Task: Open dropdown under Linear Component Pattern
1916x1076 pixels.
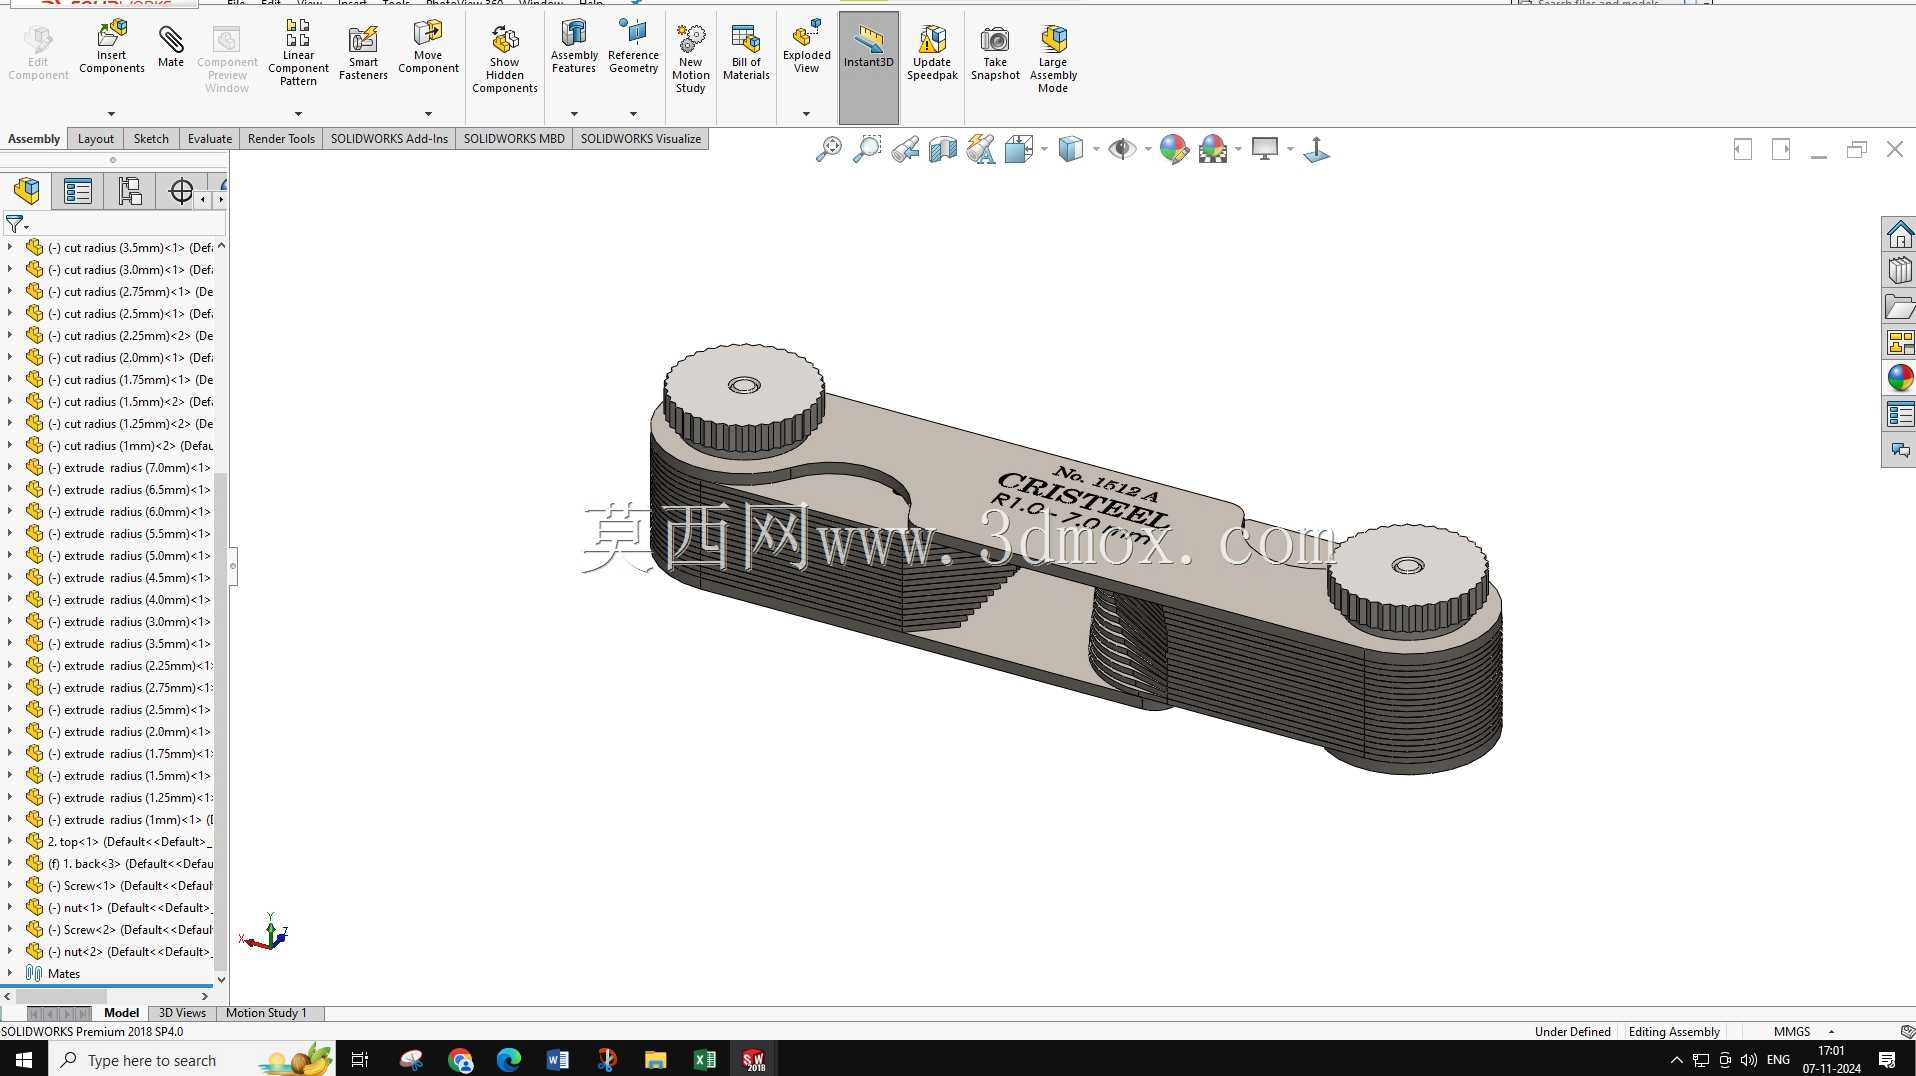Action: click(x=298, y=114)
